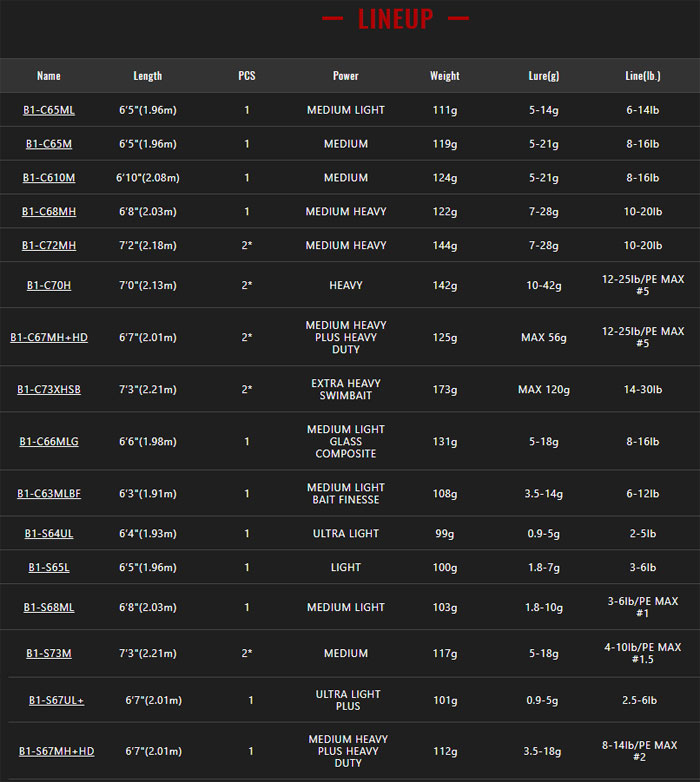Open the B1-C72MH rod link

coord(49,246)
